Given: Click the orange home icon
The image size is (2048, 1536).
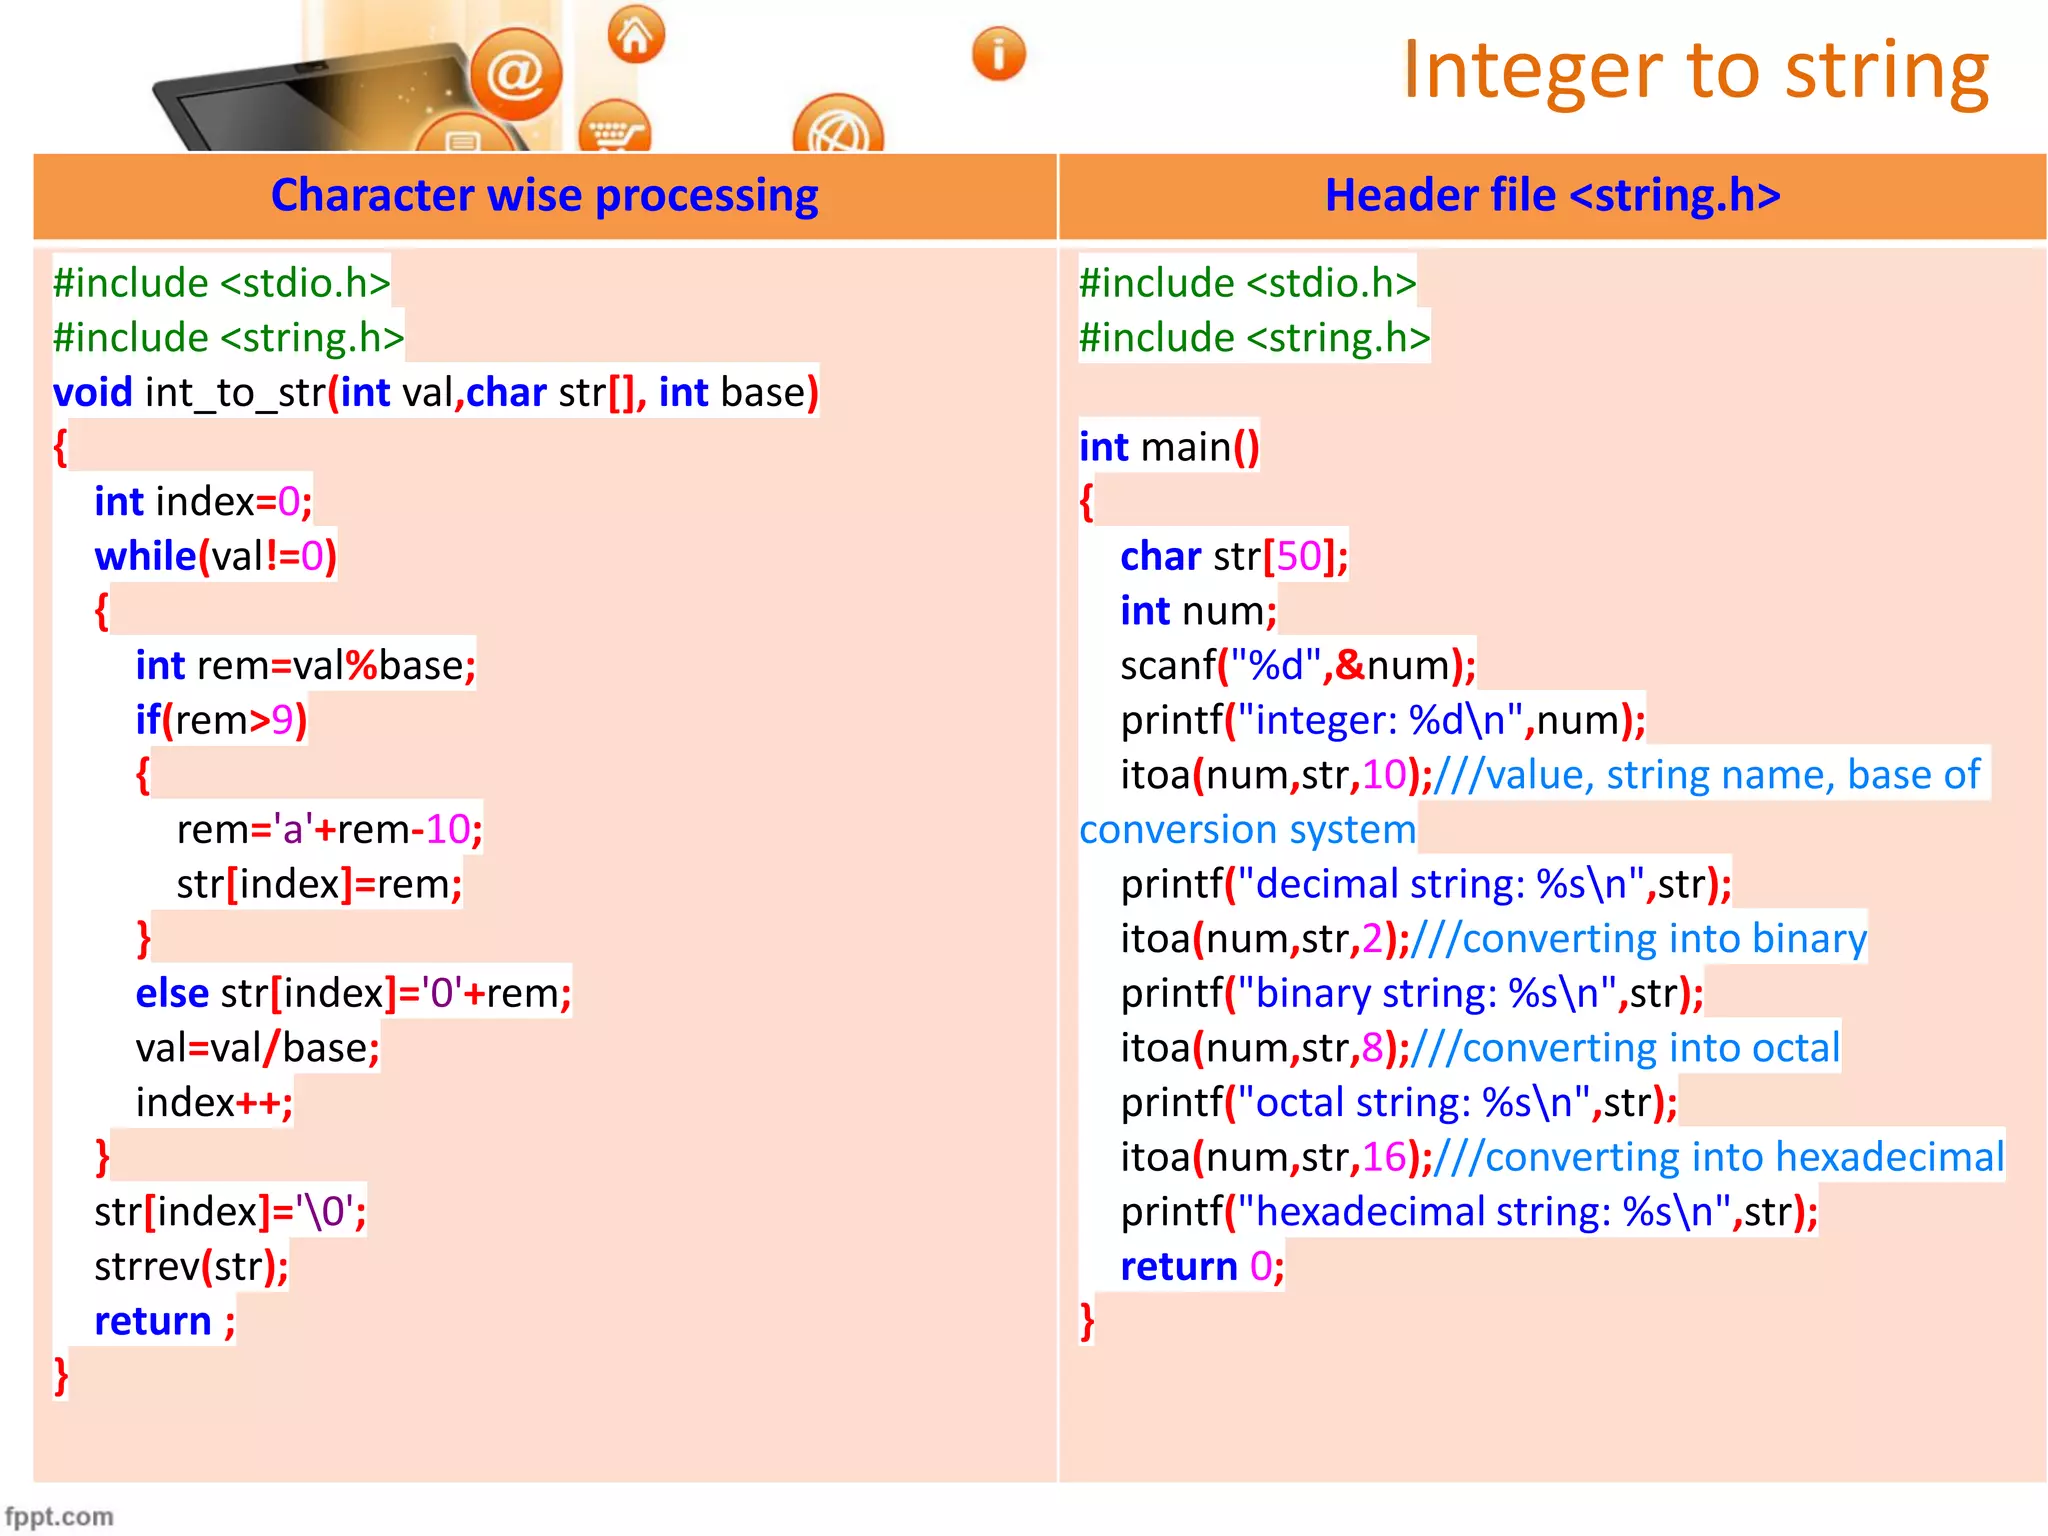Looking at the screenshot, I should tap(636, 34).
